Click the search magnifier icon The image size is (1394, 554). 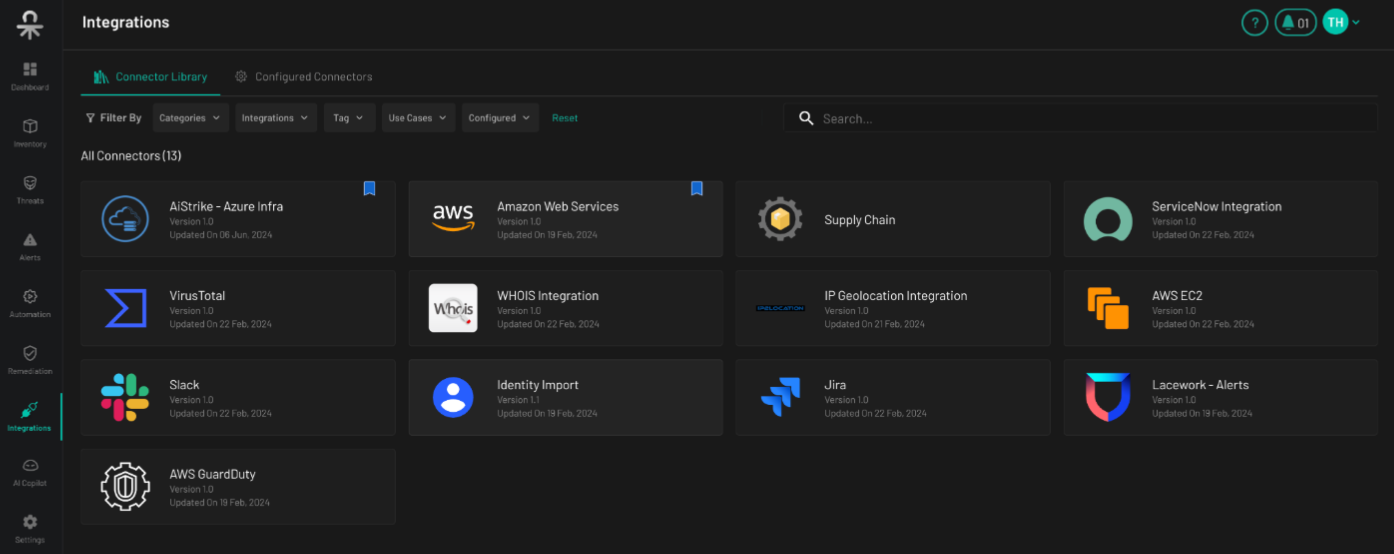[x=806, y=118]
